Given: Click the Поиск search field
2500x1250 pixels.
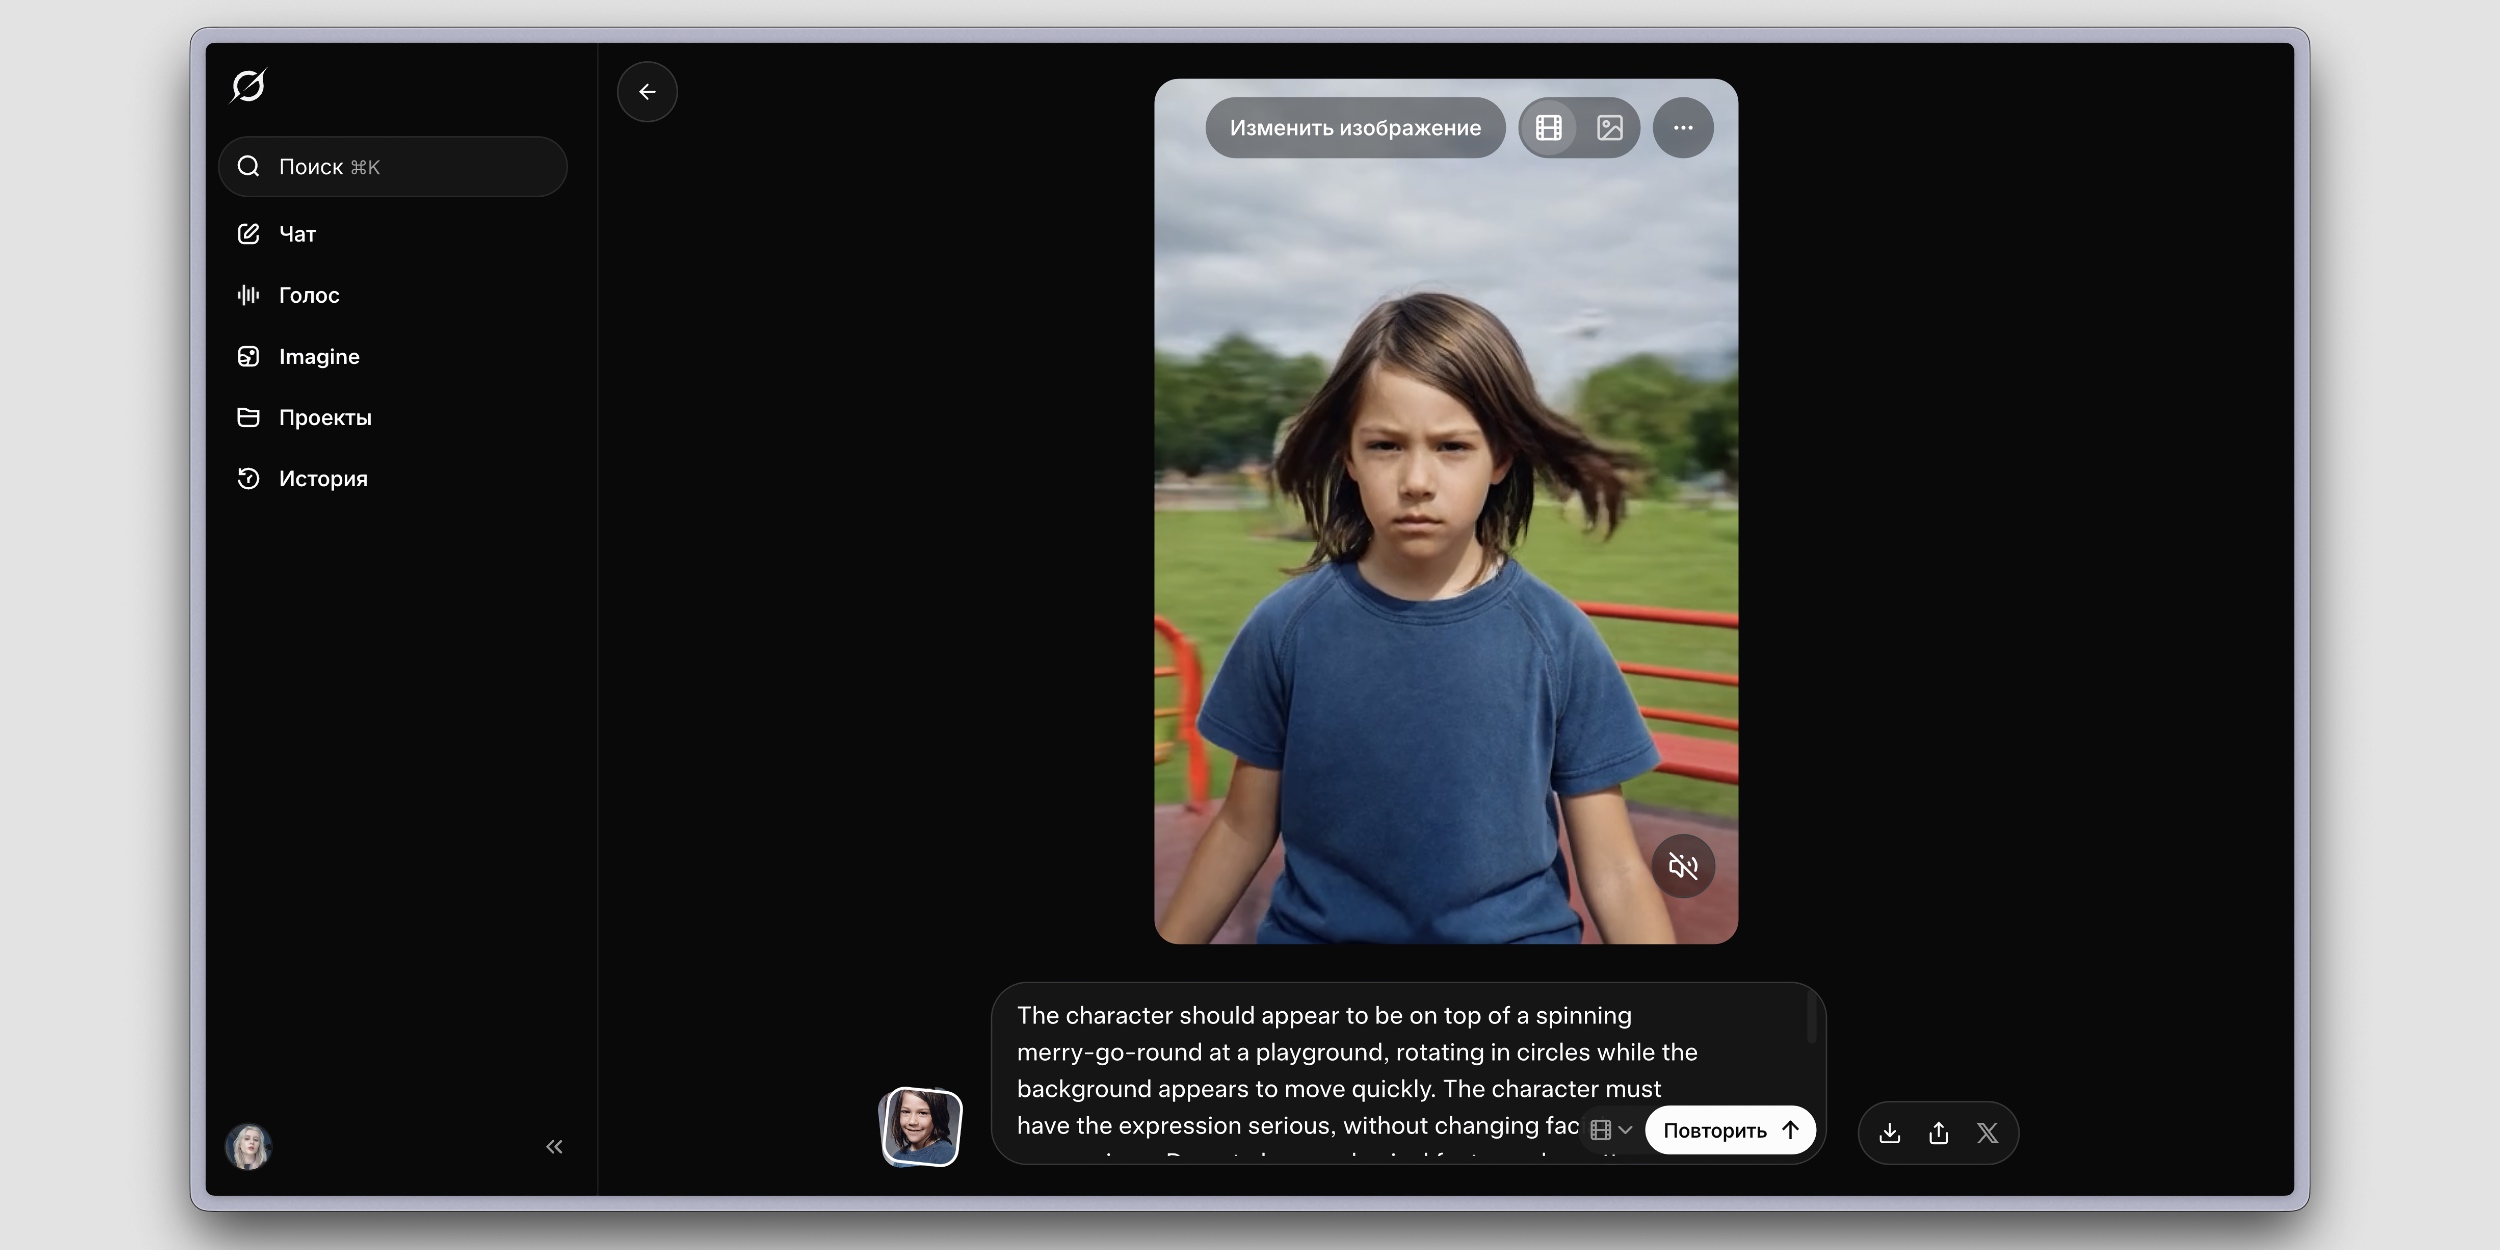Looking at the screenshot, I should tap(392, 167).
